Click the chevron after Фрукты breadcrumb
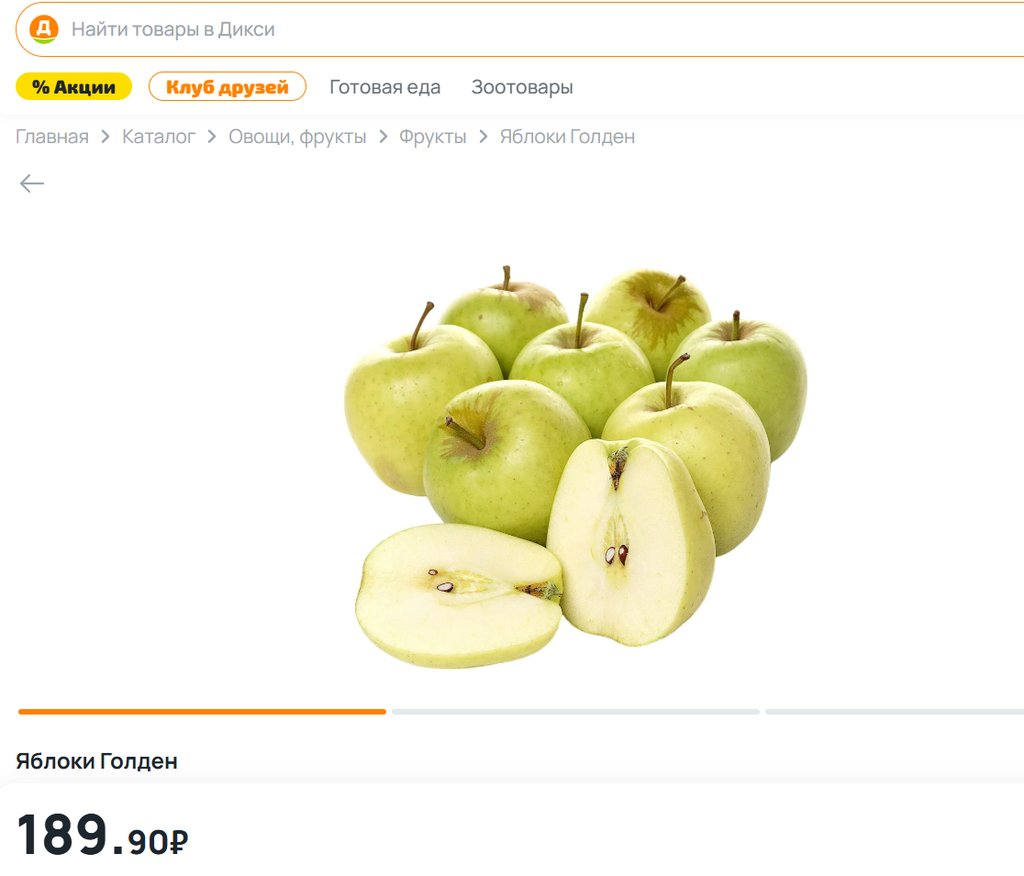This screenshot has width=1024, height=876. tap(483, 137)
